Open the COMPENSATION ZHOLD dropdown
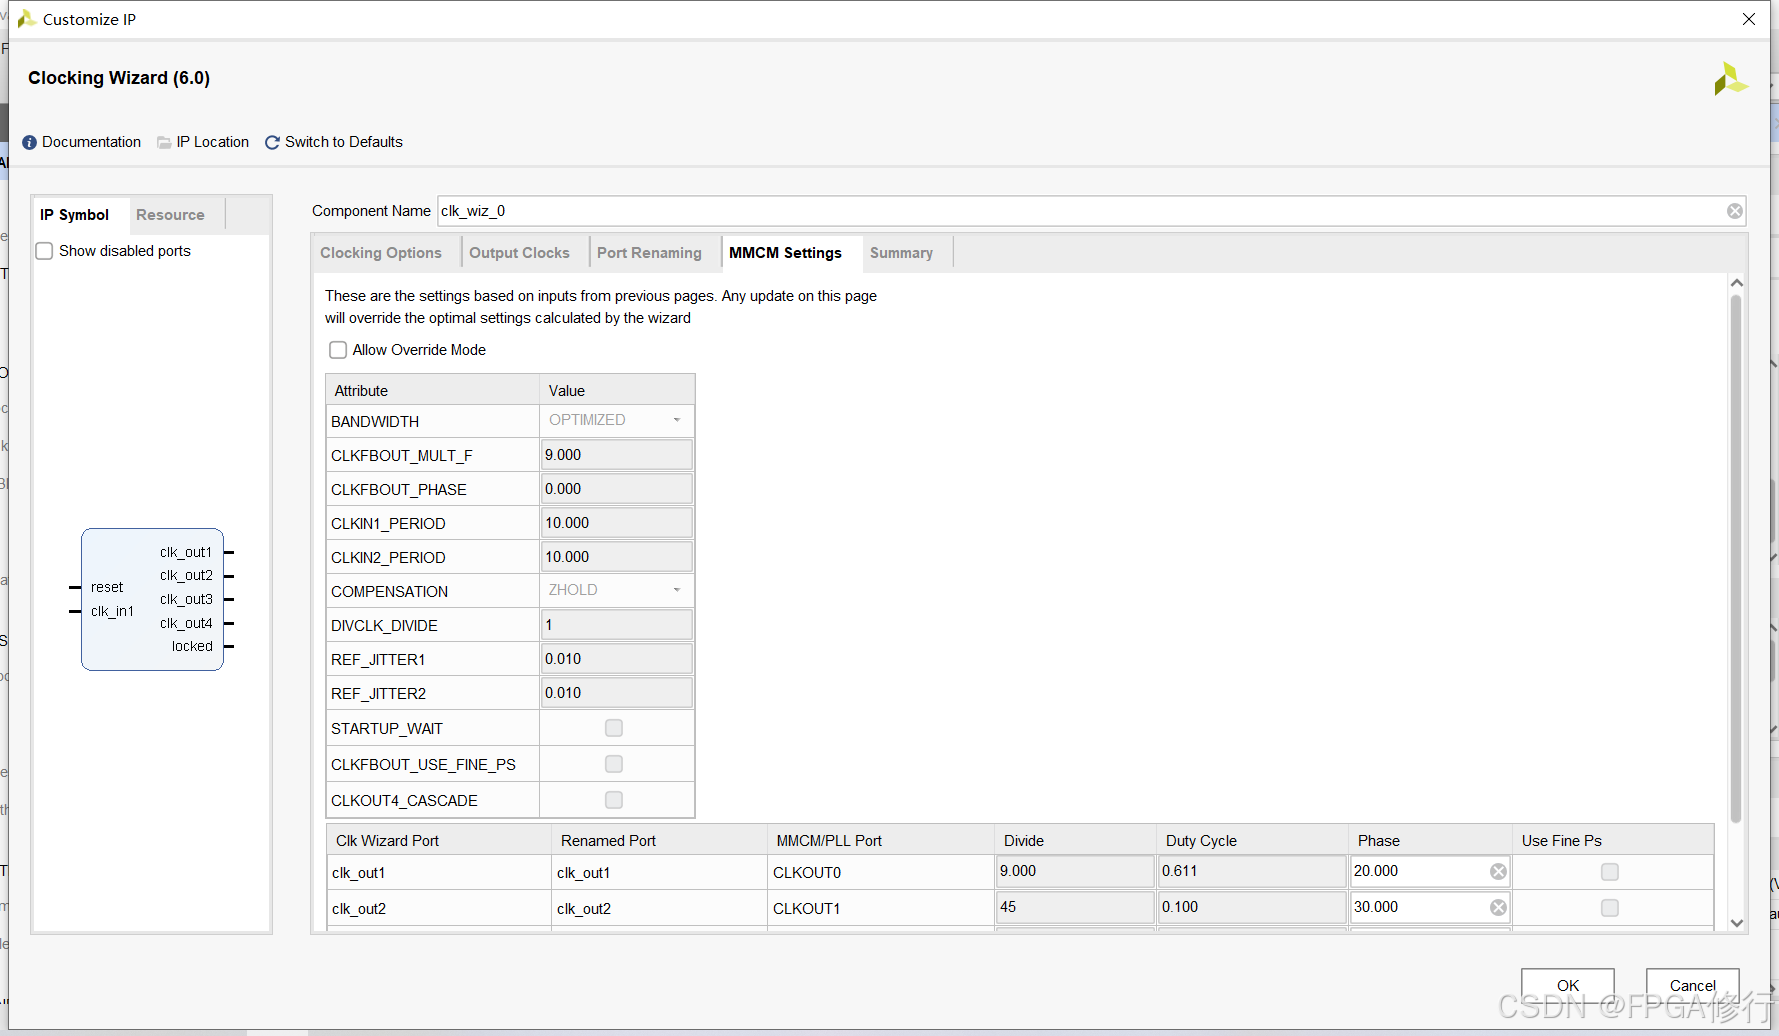The width and height of the screenshot is (1779, 1036). pos(616,590)
